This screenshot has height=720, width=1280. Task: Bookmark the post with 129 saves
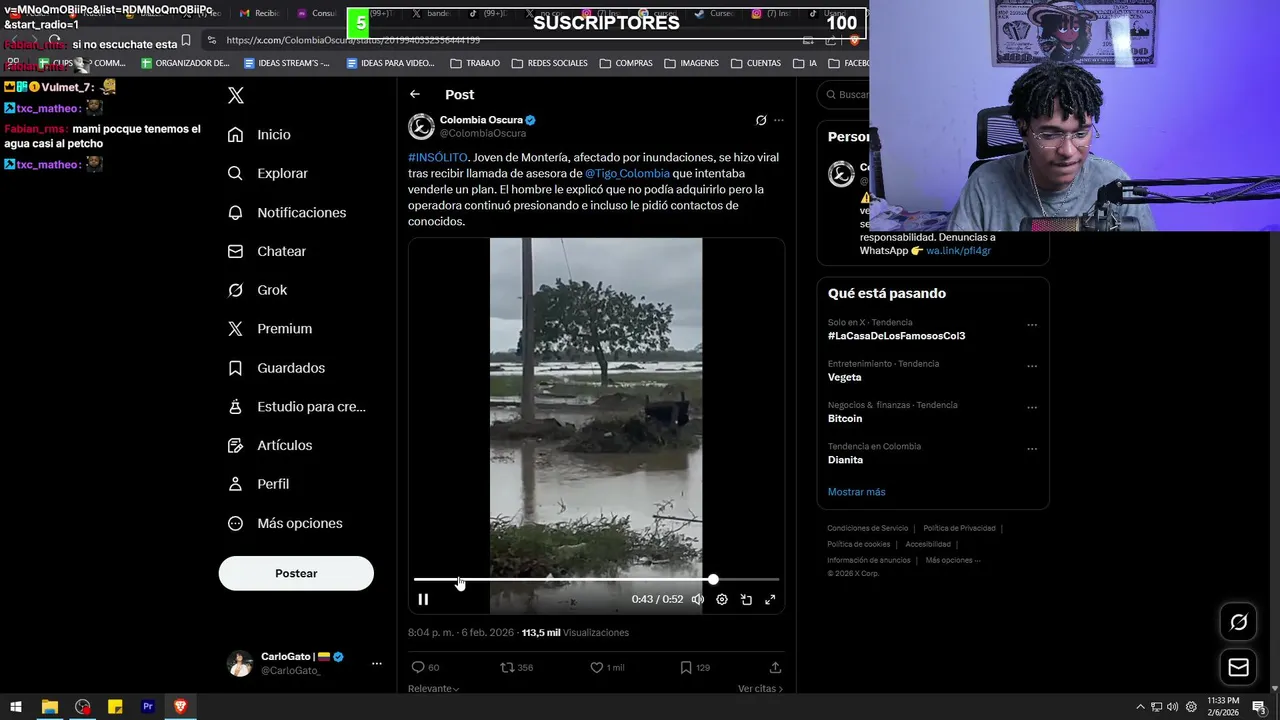(x=695, y=667)
